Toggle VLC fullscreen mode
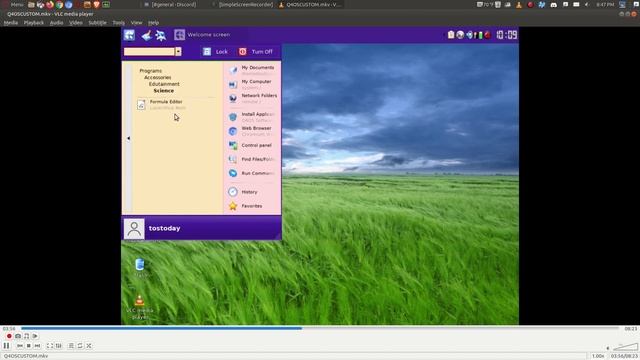 pyautogui.click(x=49, y=346)
